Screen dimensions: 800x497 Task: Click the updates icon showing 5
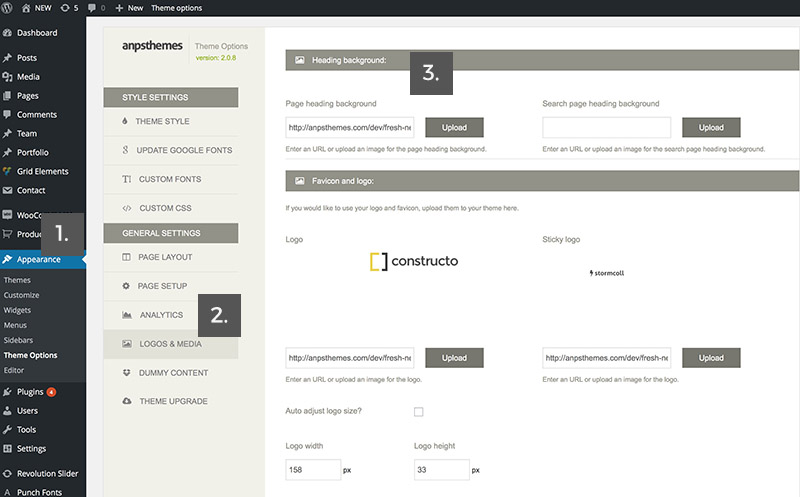[69, 8]
